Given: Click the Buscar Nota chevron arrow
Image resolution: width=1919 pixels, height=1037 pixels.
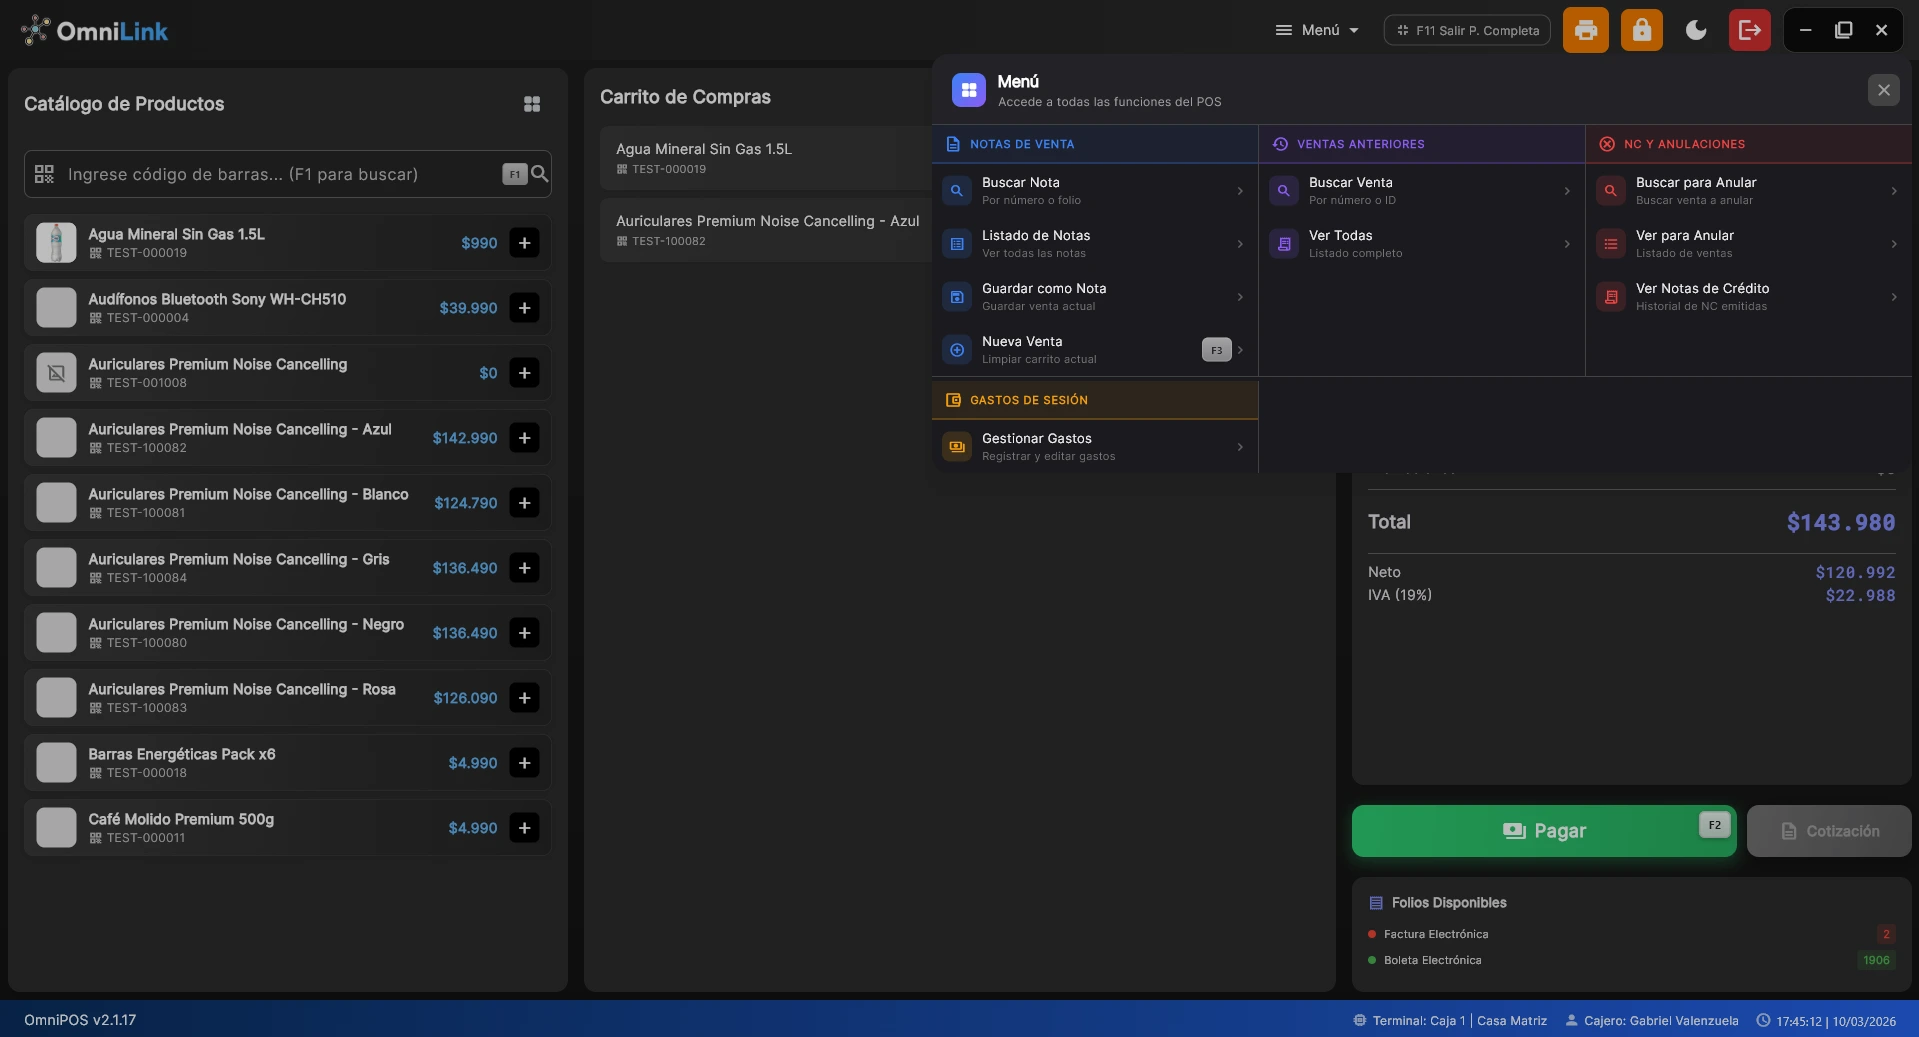Looking at the screenshot, I should click(x=1240, y=191).
